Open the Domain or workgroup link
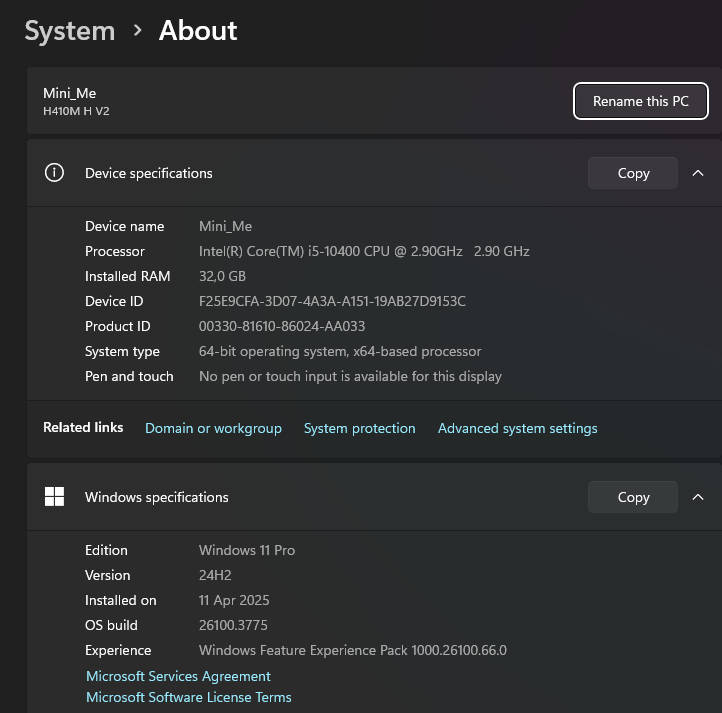The image size is (722, 713). coord(213,428)
